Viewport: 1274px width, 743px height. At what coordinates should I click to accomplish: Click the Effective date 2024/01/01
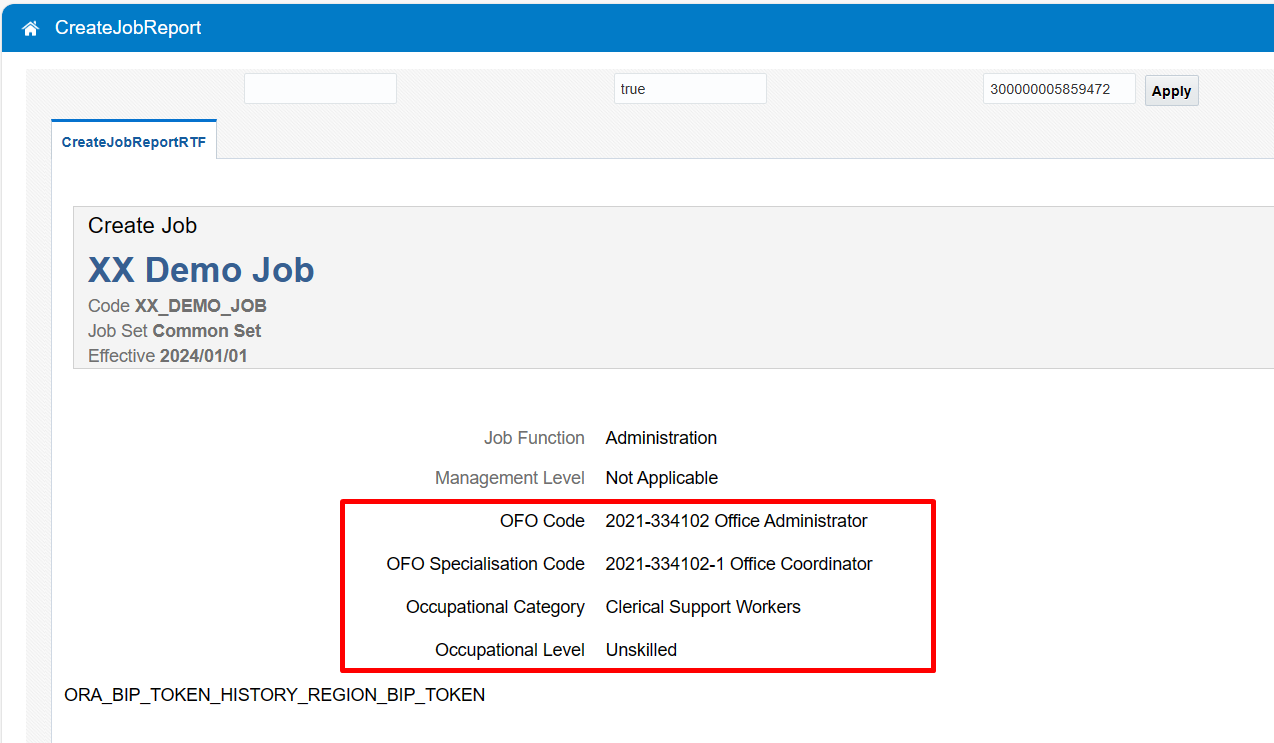pos(204,355)
